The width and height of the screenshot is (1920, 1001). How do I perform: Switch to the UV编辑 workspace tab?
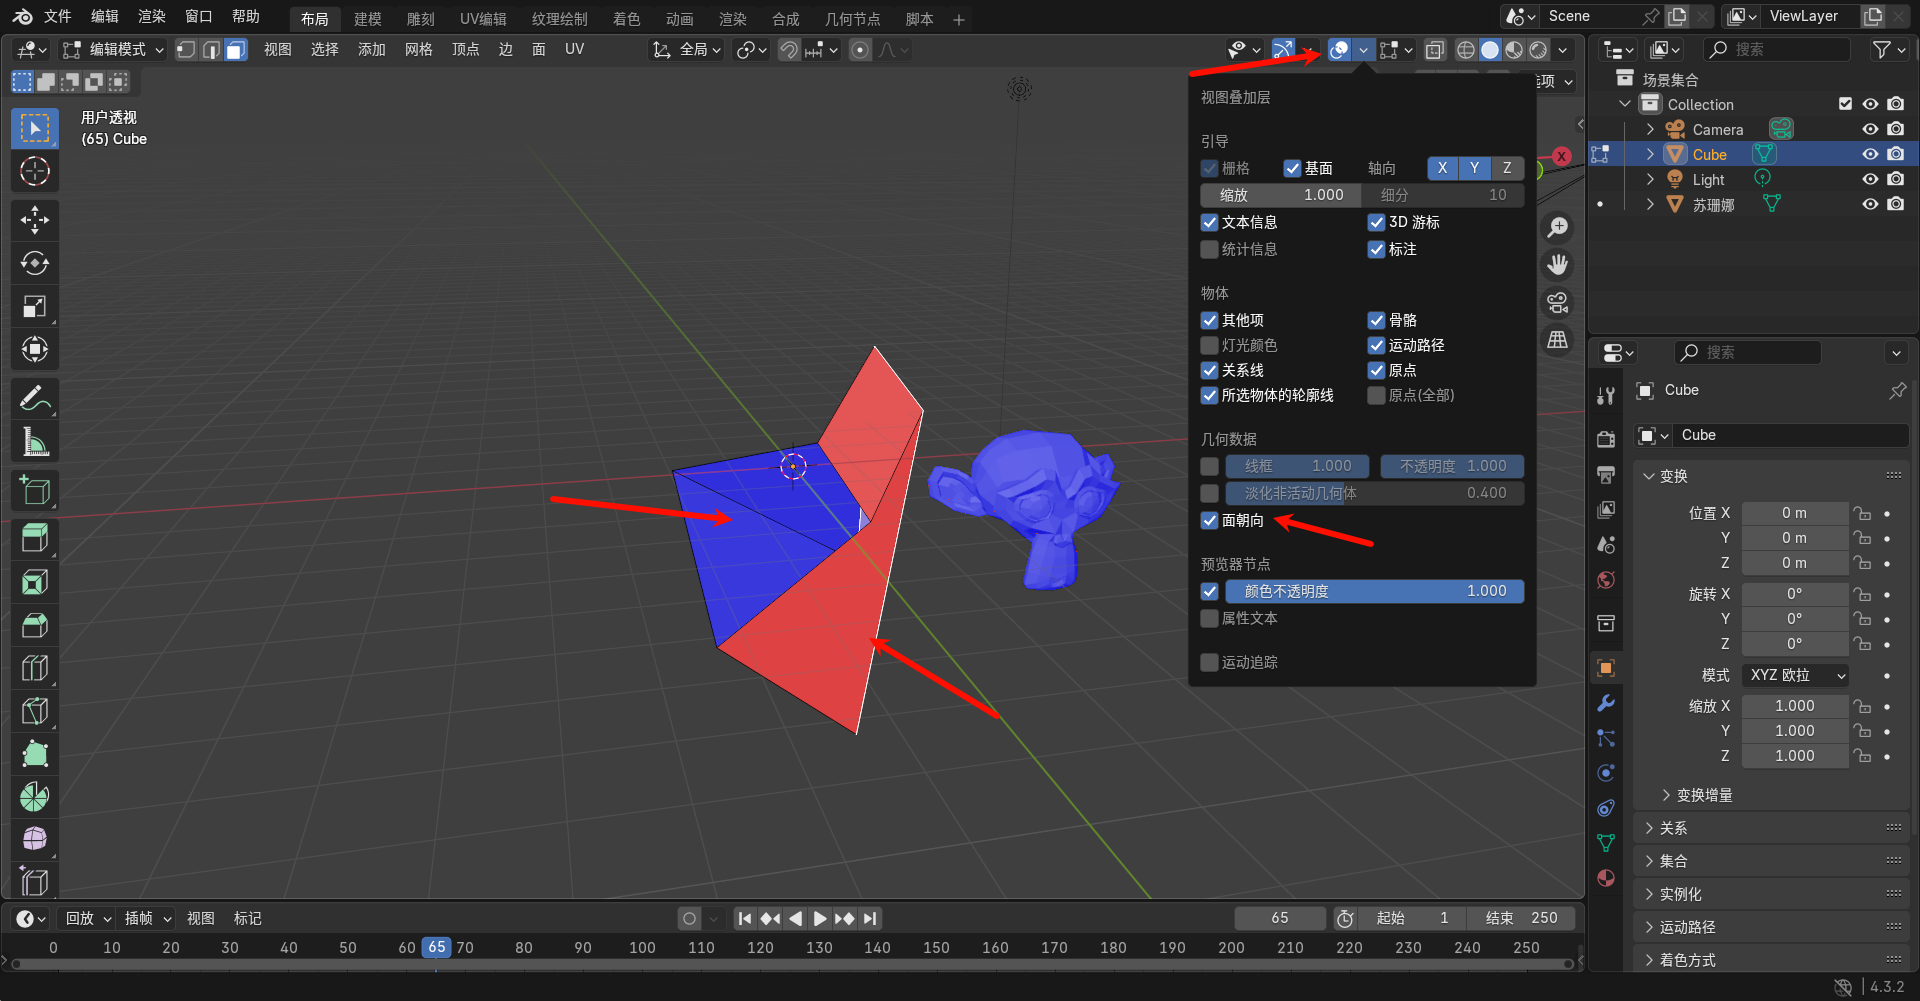pos(482,19)
